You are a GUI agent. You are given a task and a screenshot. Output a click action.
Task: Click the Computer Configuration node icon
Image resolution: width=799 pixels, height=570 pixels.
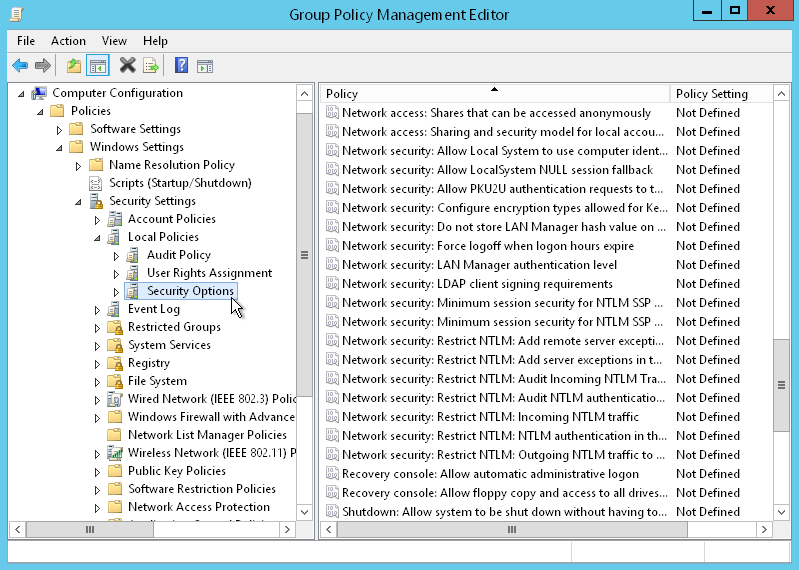(39, 93)
